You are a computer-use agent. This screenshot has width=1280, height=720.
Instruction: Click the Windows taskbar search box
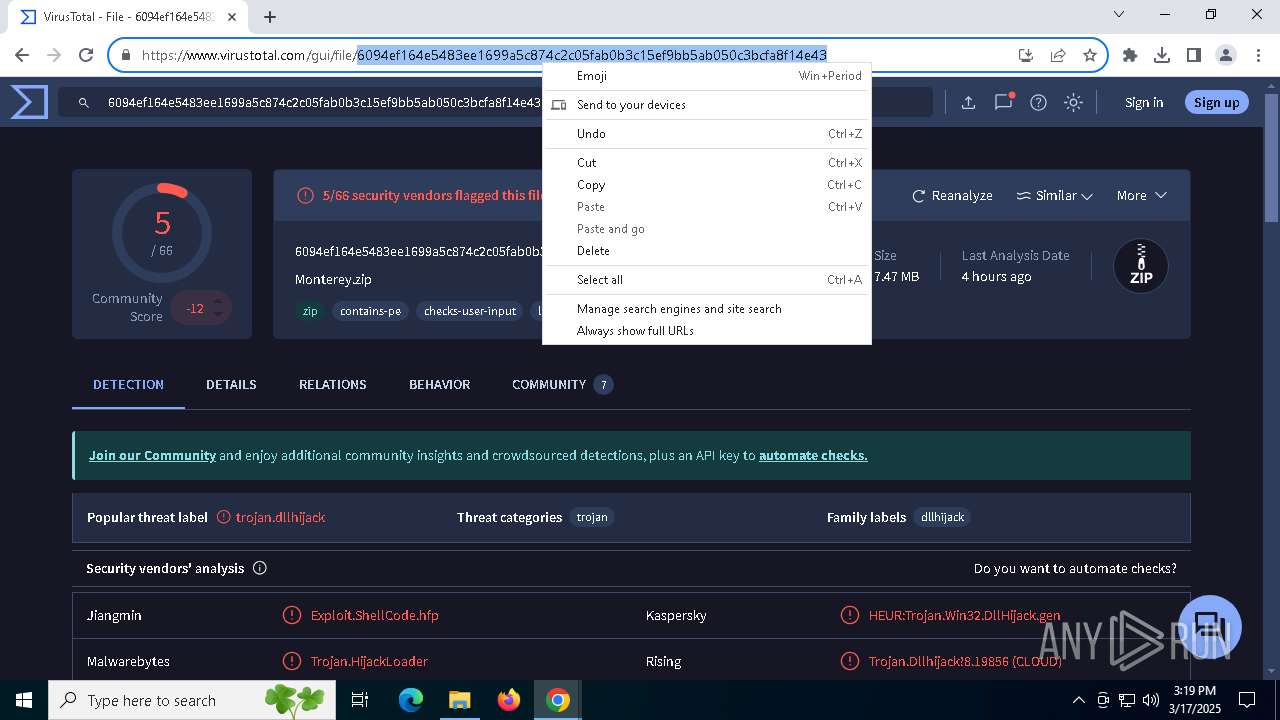click(x=192, y=700)
